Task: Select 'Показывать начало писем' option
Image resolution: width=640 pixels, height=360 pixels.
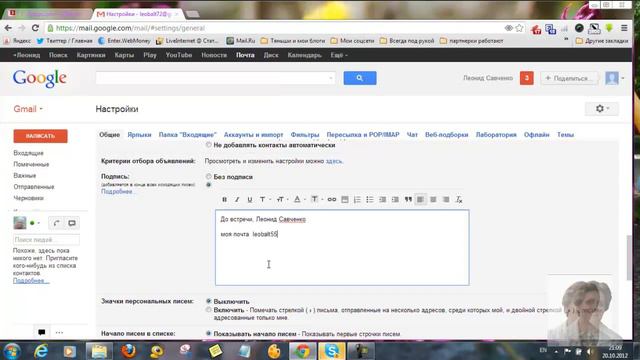Action: pos(209,333)
